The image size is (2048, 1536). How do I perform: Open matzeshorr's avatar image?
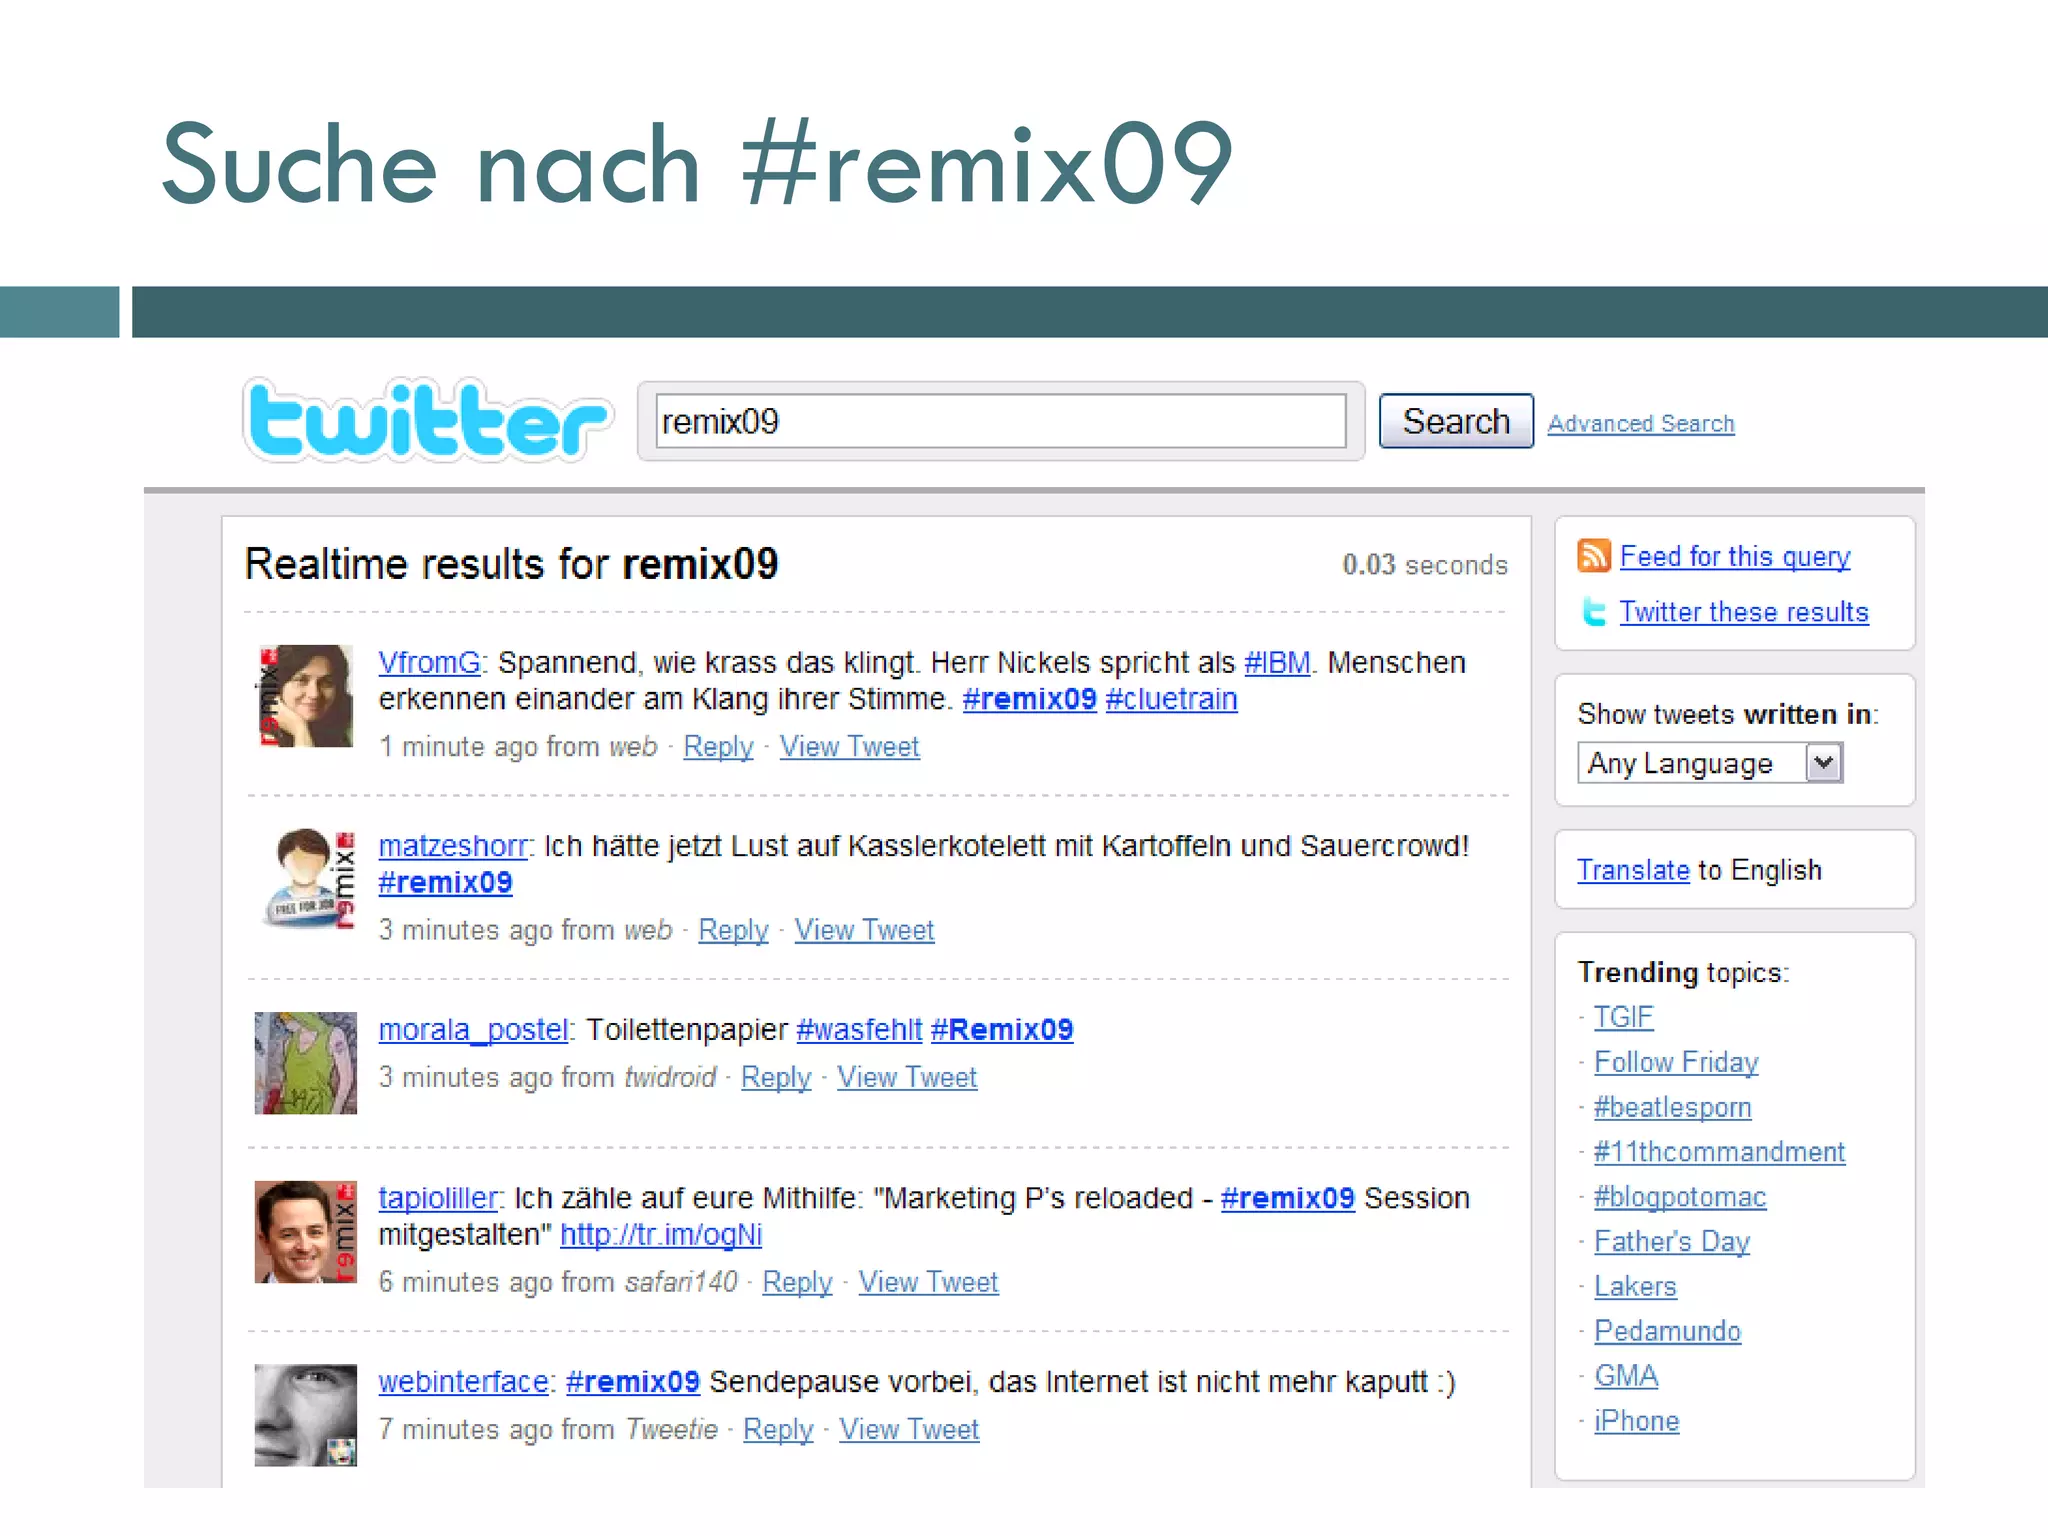[x=309, y=878]
